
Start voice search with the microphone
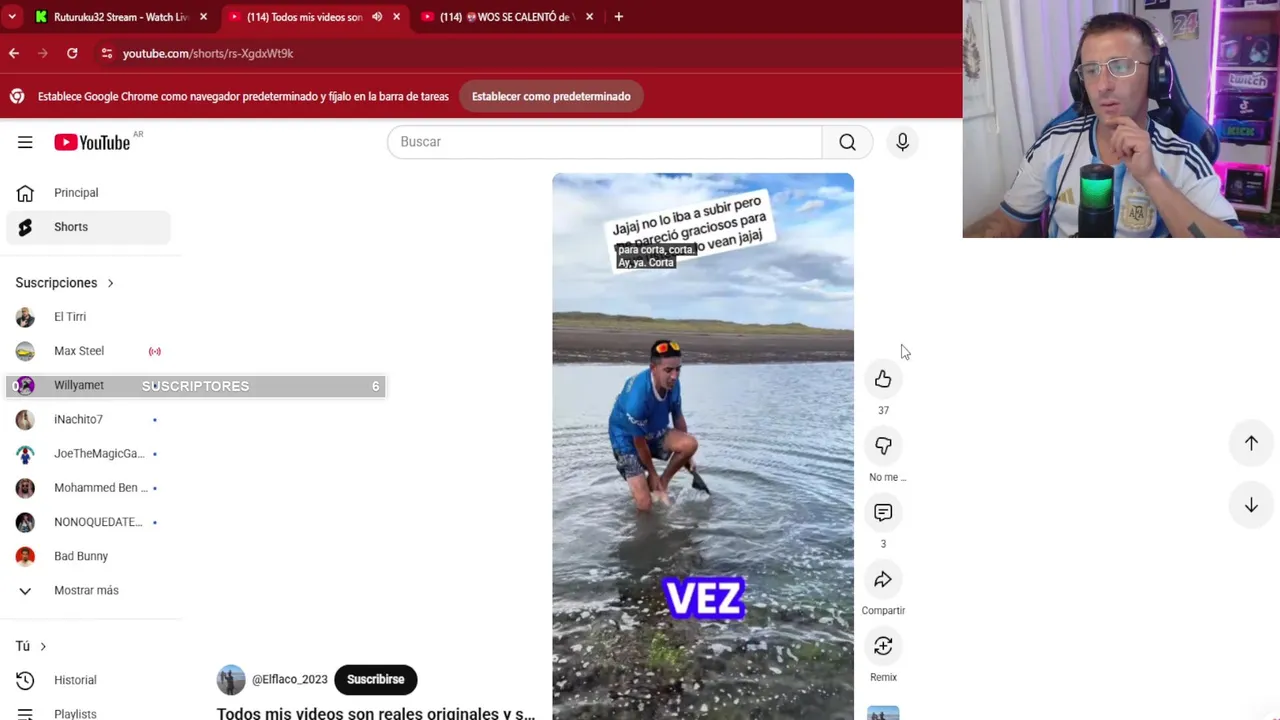point(902,142)
